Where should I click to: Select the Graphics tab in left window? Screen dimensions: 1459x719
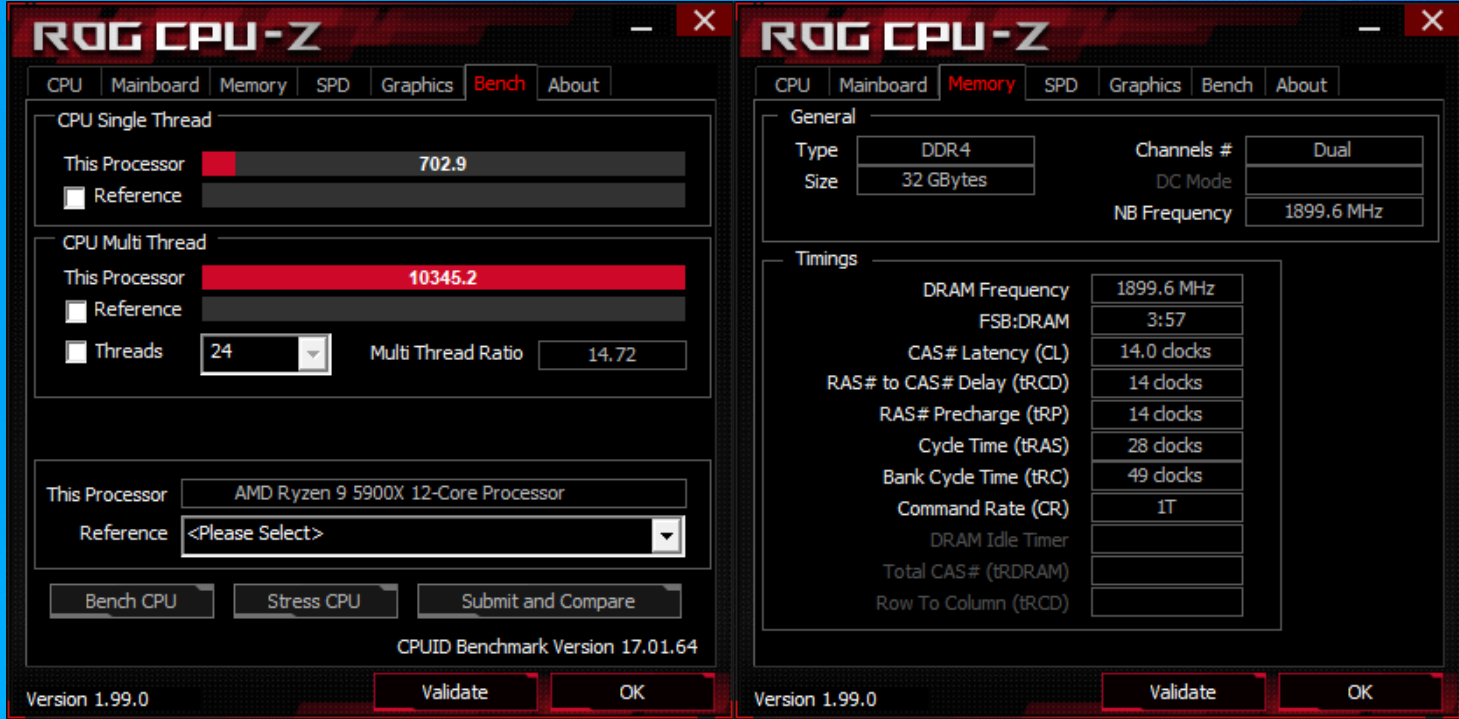417,85
